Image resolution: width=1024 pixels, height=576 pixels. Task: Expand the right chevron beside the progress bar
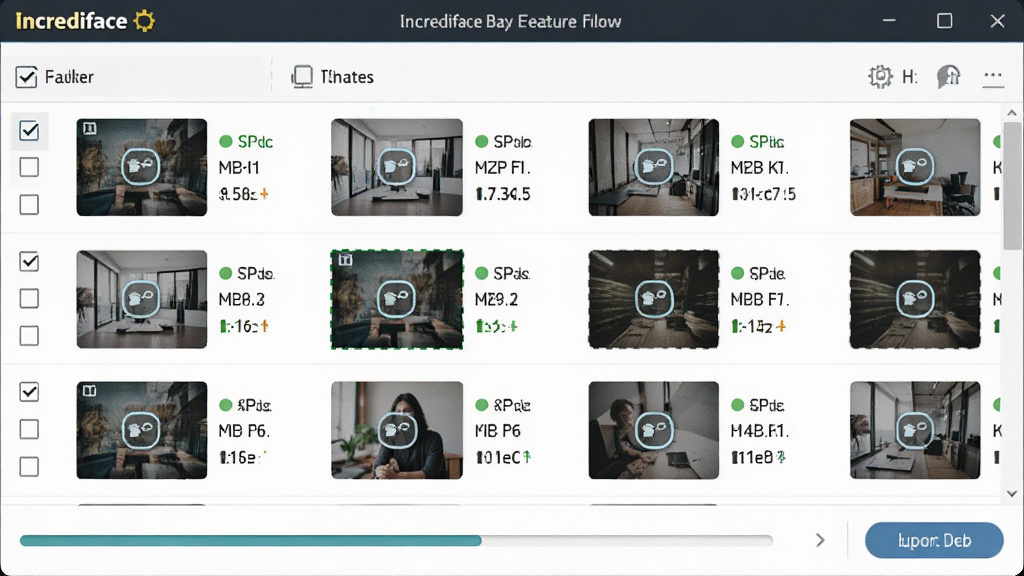820,540
